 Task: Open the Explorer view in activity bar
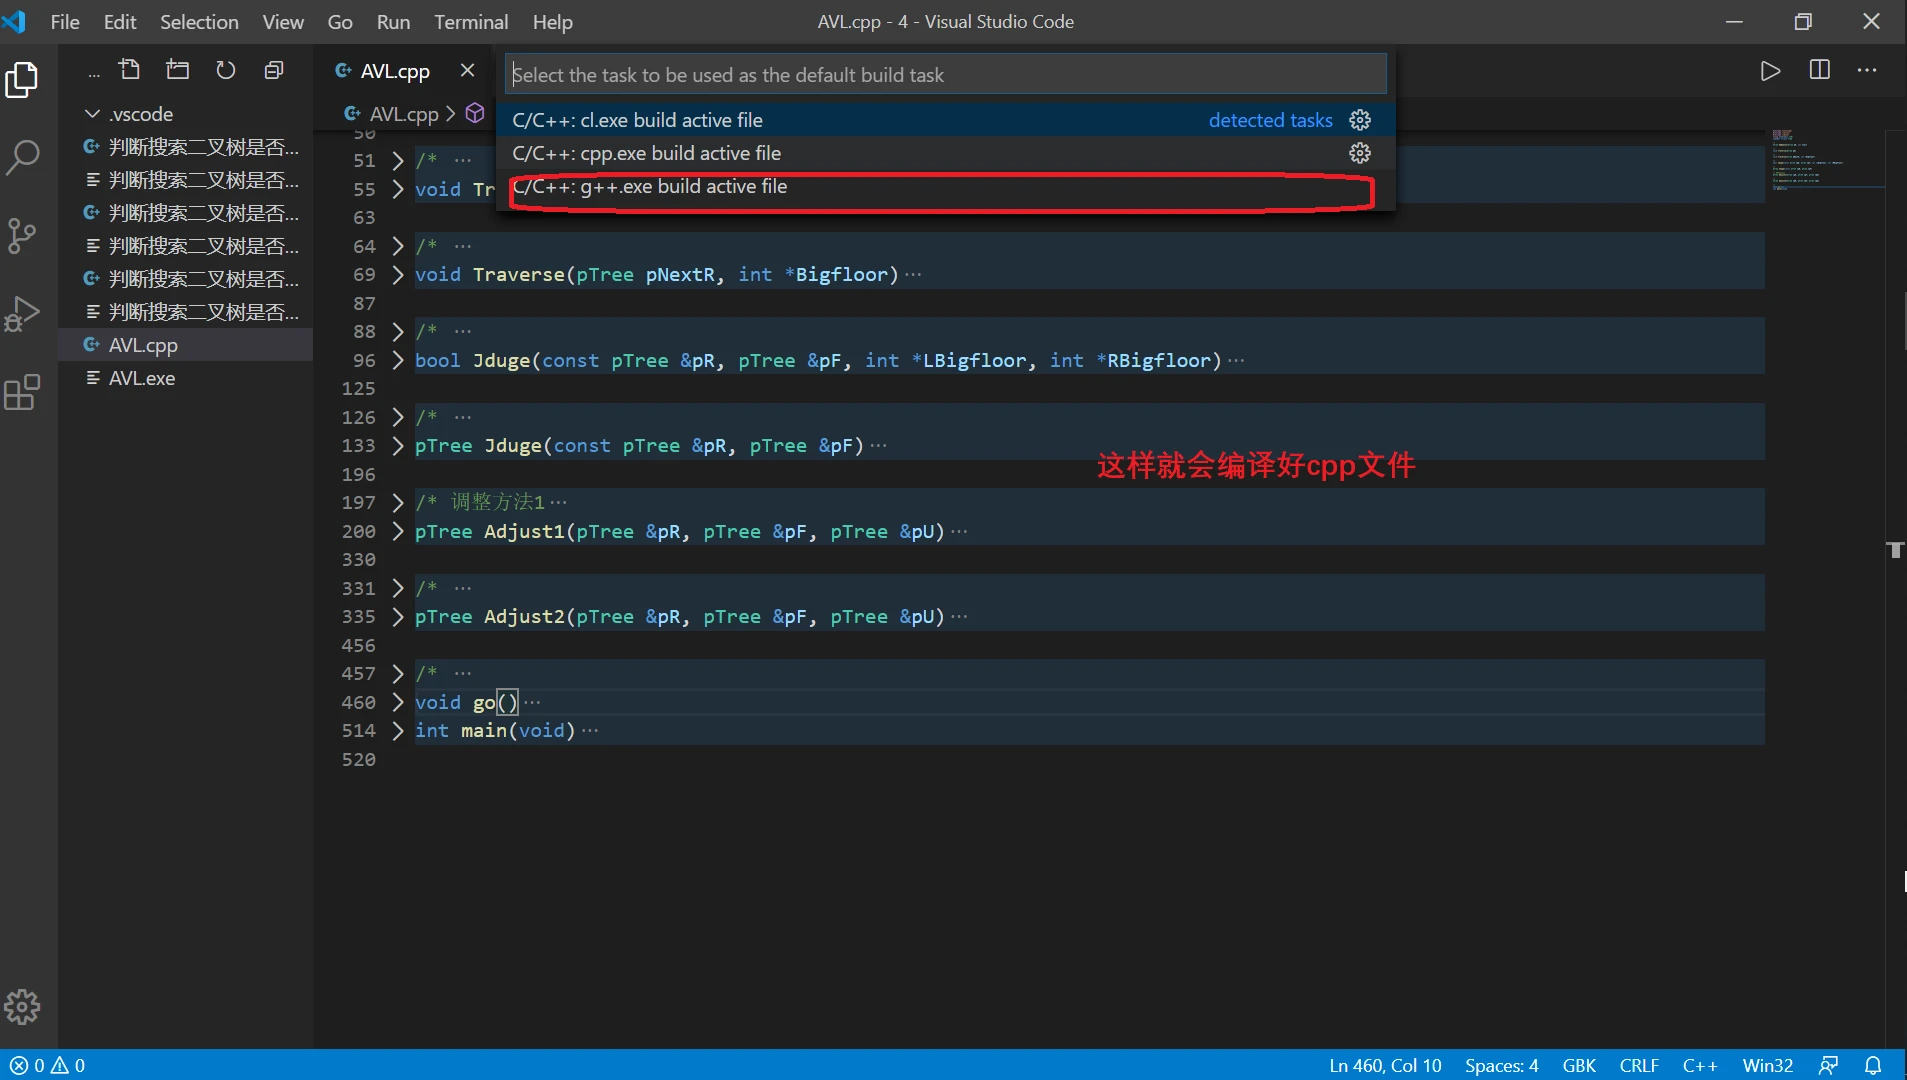pyautogui.click(x=22, y=80)
